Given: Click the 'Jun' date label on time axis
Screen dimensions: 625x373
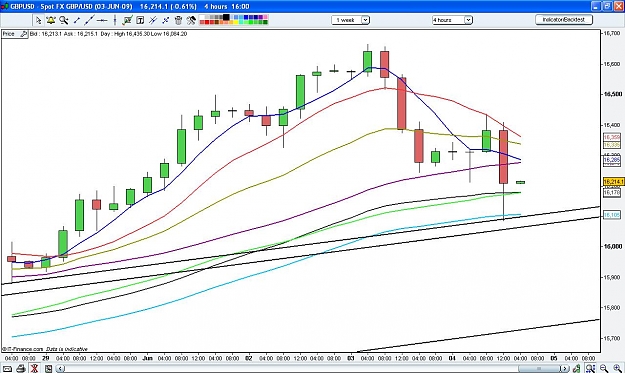Looking at the screenshot, I should pyautogui.click(x=147, y=358).
